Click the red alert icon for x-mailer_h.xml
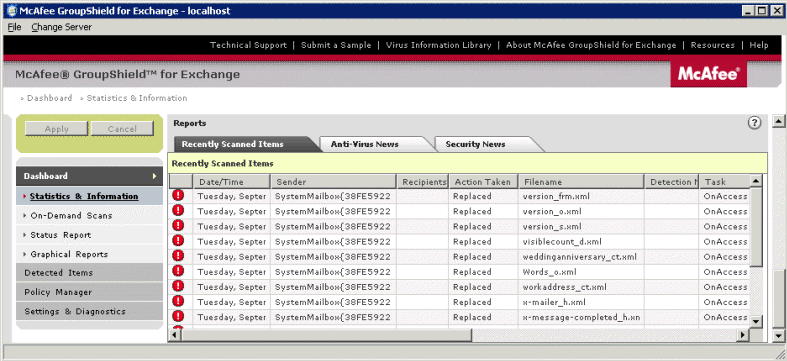The image size is (787, 361). click(x=178, y=301)
